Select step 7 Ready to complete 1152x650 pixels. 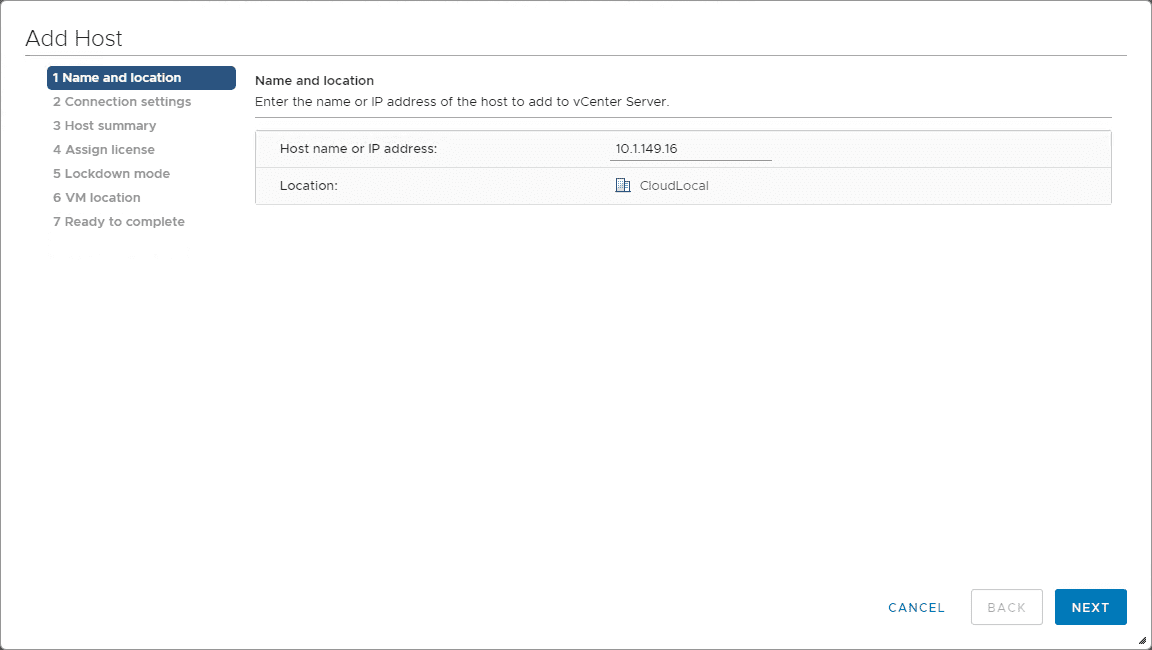[x=119, y=222]
